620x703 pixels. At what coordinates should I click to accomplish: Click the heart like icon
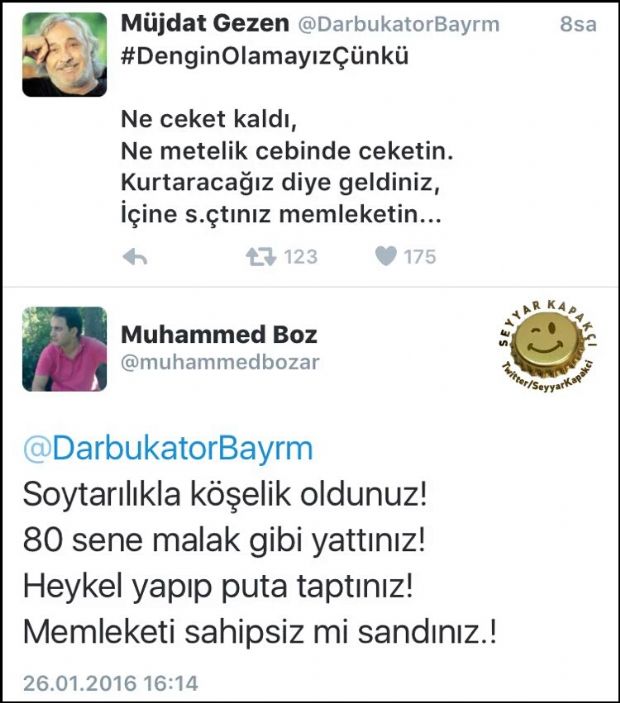point(386,256)
